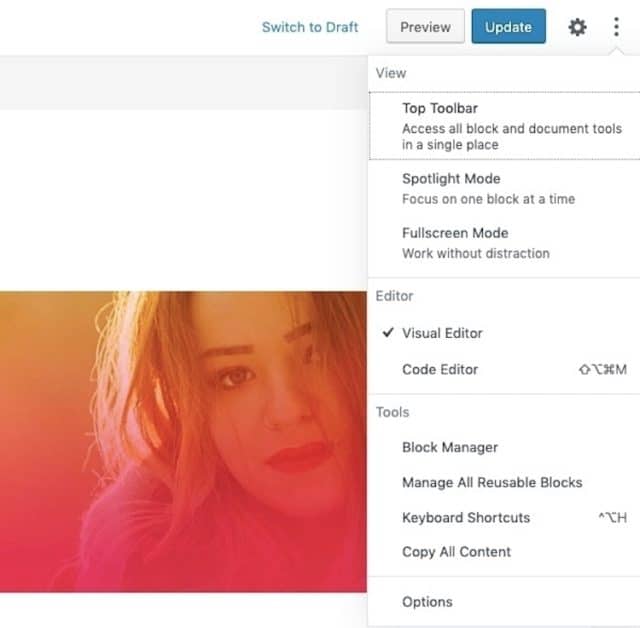Enable the Top Toolbar option
Screen dimensions: 640x628
pyautogui.click(x=439, y=108)
